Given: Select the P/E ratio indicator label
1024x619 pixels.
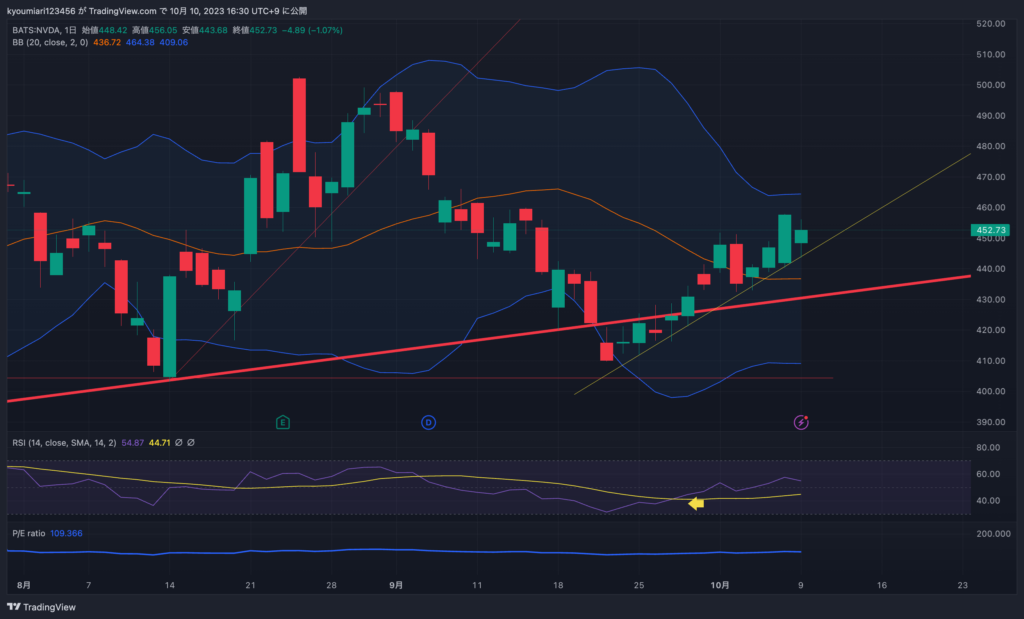Looking at the screenshot, I should [29, 533].
